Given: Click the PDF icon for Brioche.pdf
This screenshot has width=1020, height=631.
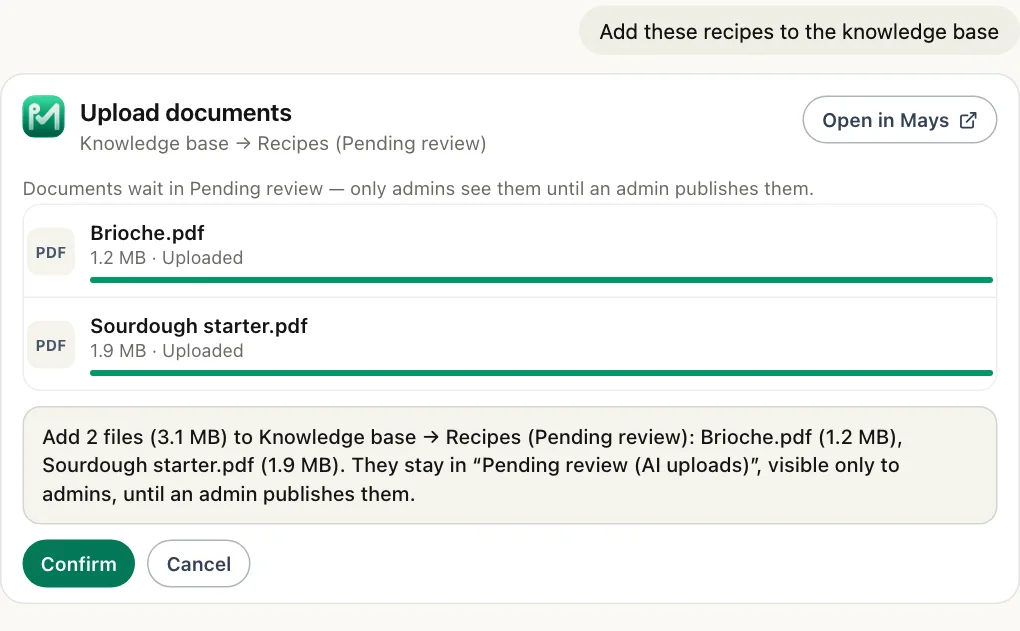Looking at the screenshot, I should (x=51, y=252).
